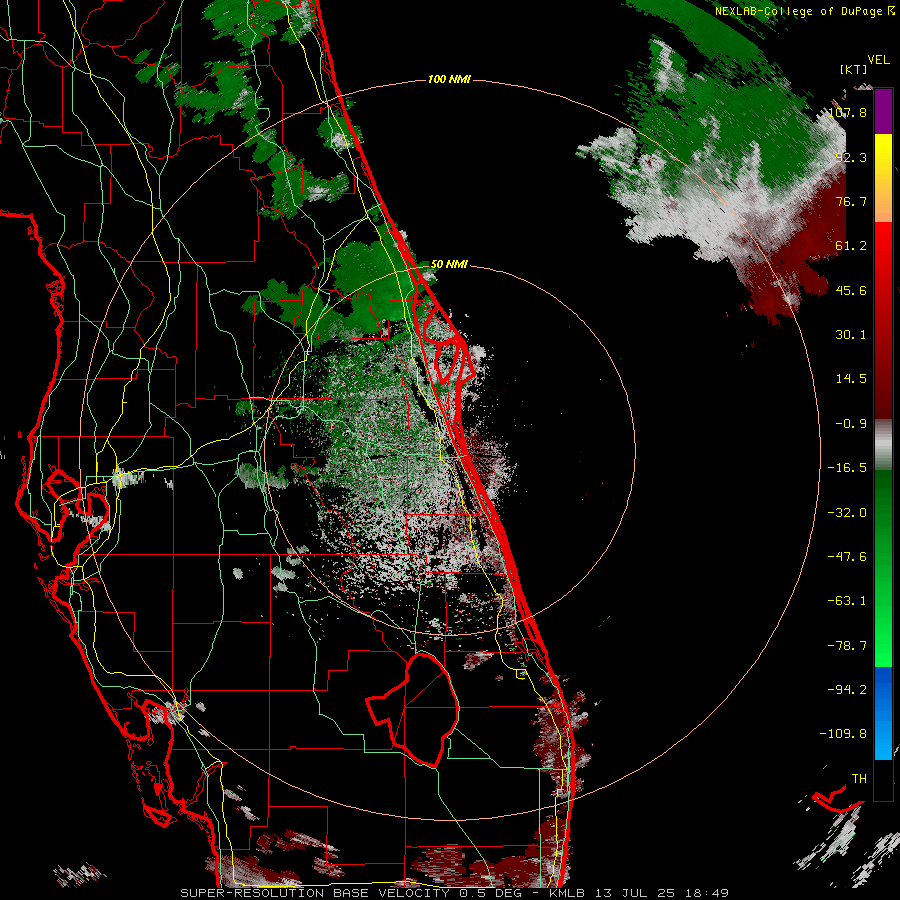Viewport: 900px width, 900px height.
Task: Click the "13 JUL 25" date in caption
Action: point(635,893)
